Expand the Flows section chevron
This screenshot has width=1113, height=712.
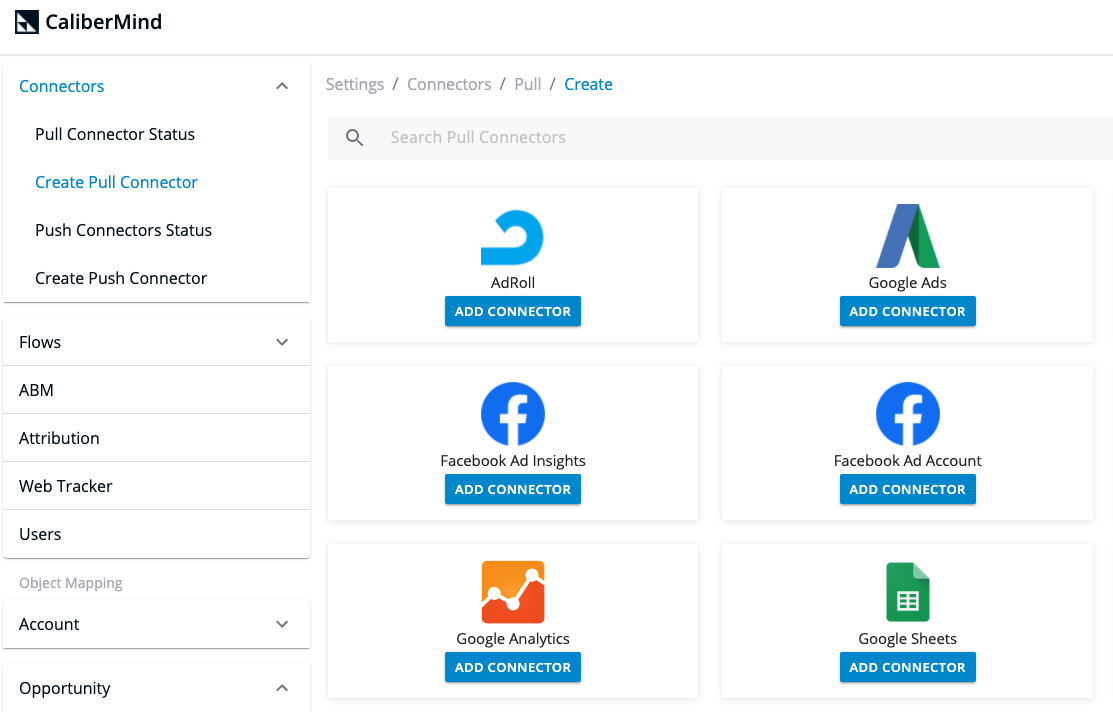click(x=282, y=342)
